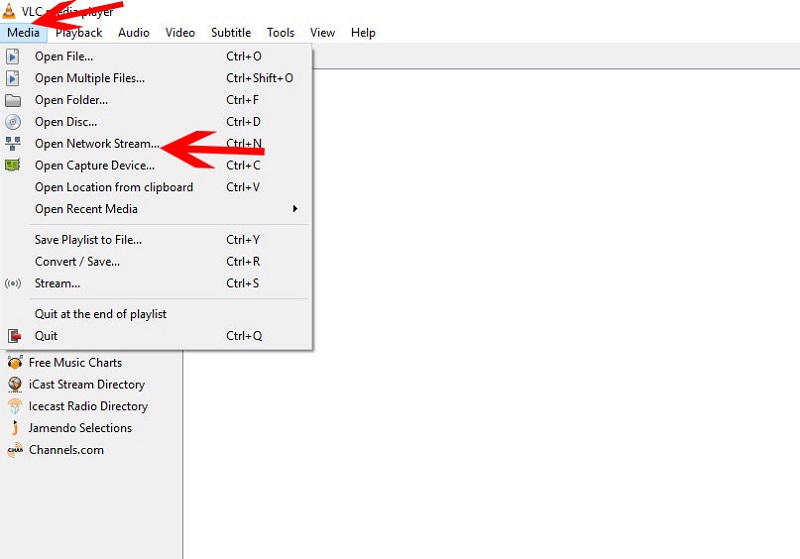Click the Open File icon
This screenshot has height=559, width=800.
click(13, 56)
